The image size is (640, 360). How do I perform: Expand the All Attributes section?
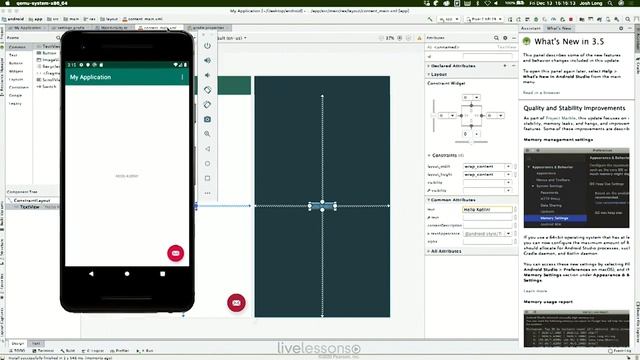429,251
